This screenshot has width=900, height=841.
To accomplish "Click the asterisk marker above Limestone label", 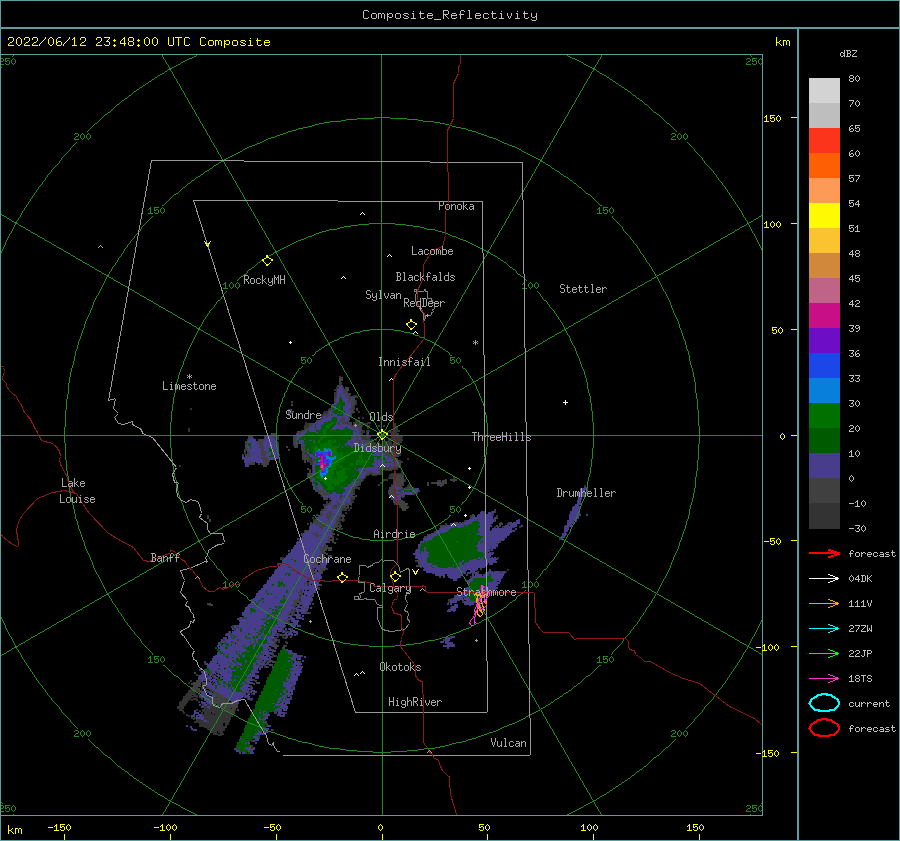I will pos(189,377).
